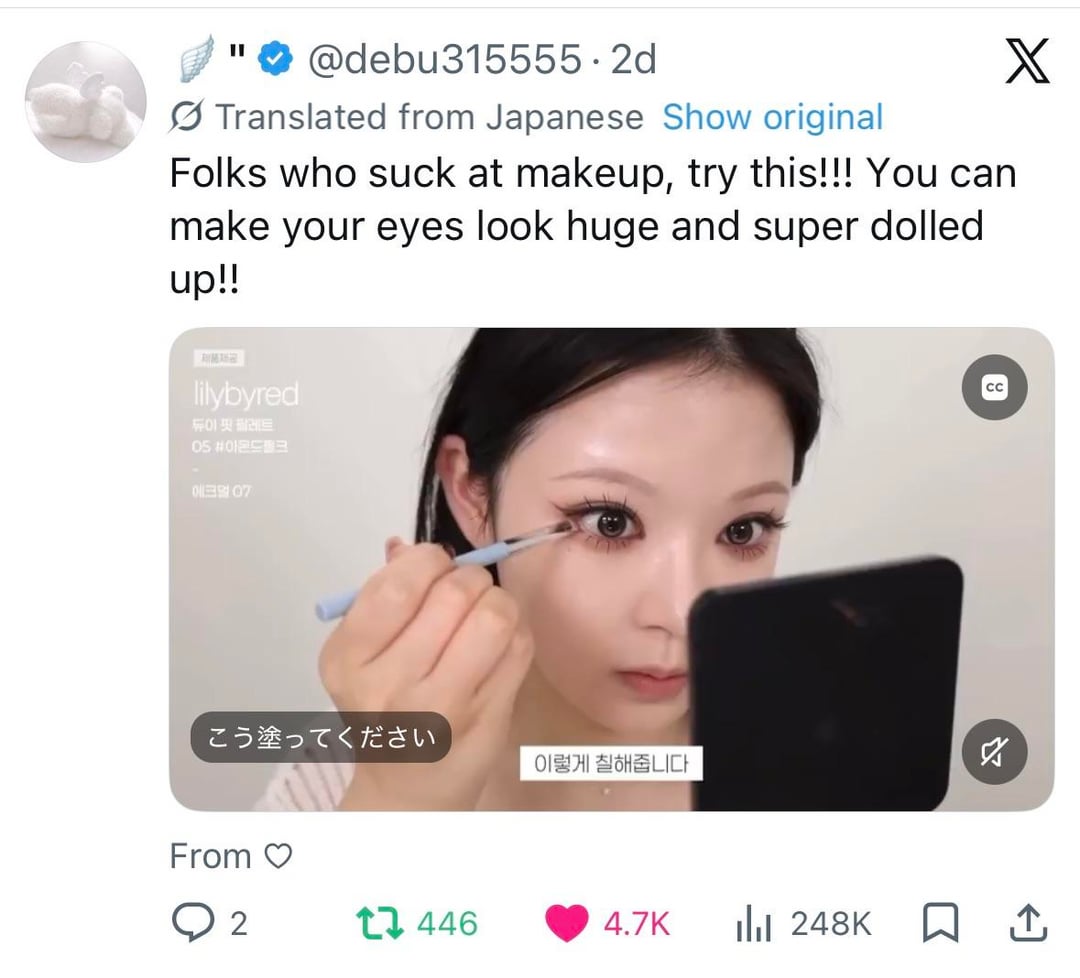Click the green retweet icon
The width and height of the screenshot is (1080, 978).
(380, 923)
